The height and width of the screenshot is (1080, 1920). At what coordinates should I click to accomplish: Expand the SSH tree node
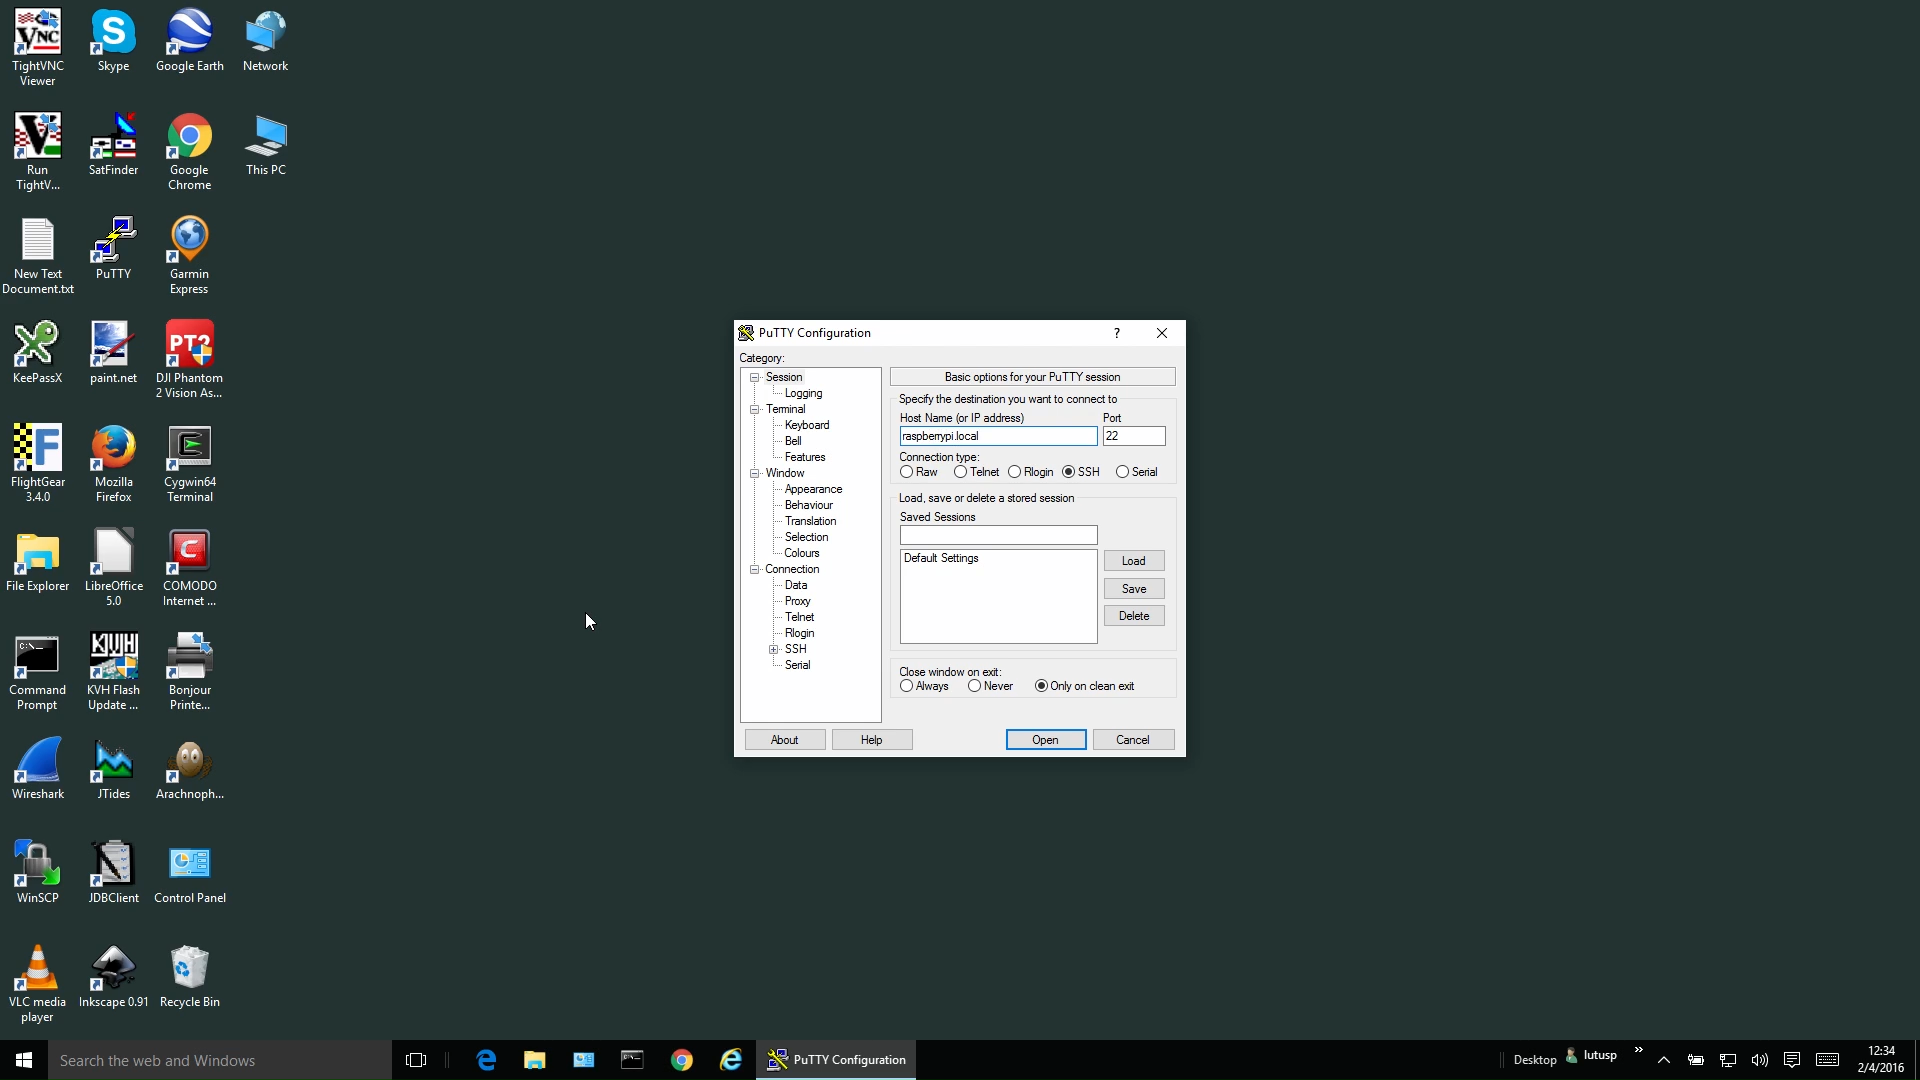[774, 649]
